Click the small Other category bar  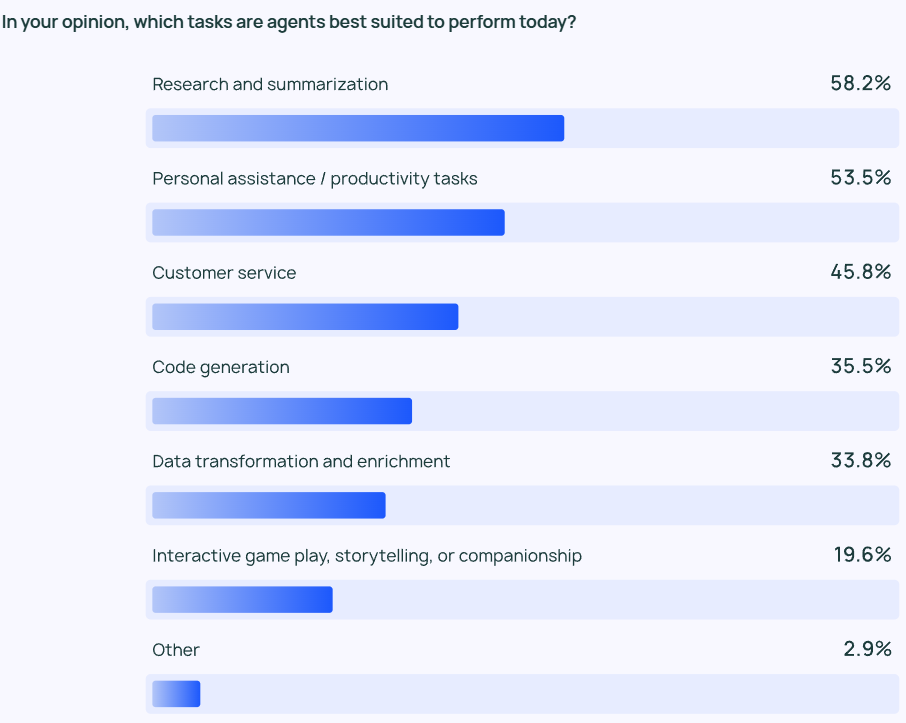tap(176, 694)
